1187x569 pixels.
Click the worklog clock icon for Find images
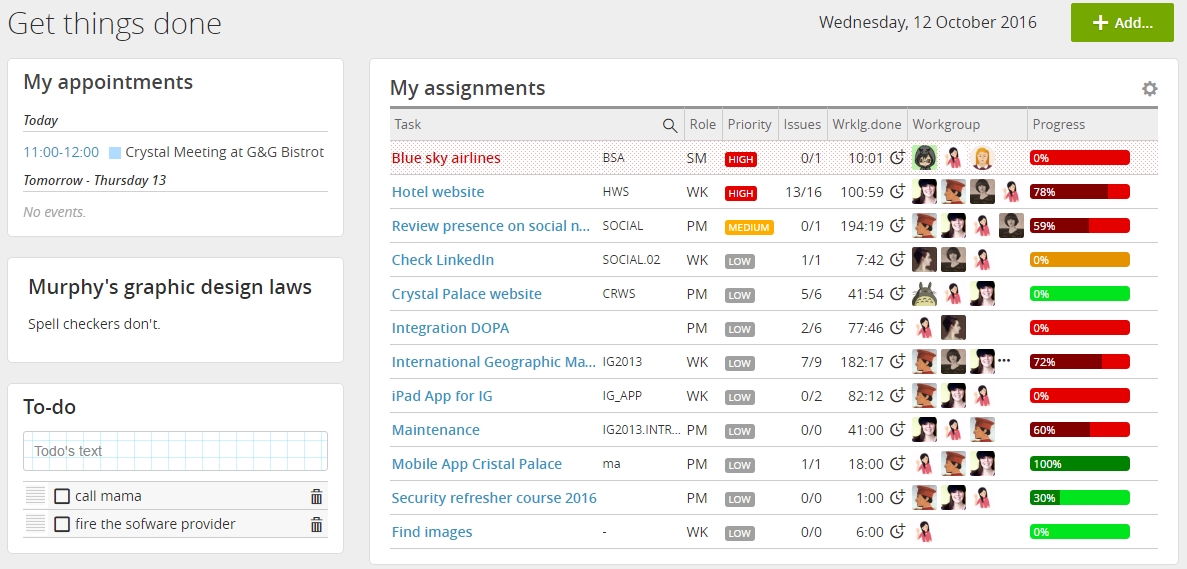point(897,532)
